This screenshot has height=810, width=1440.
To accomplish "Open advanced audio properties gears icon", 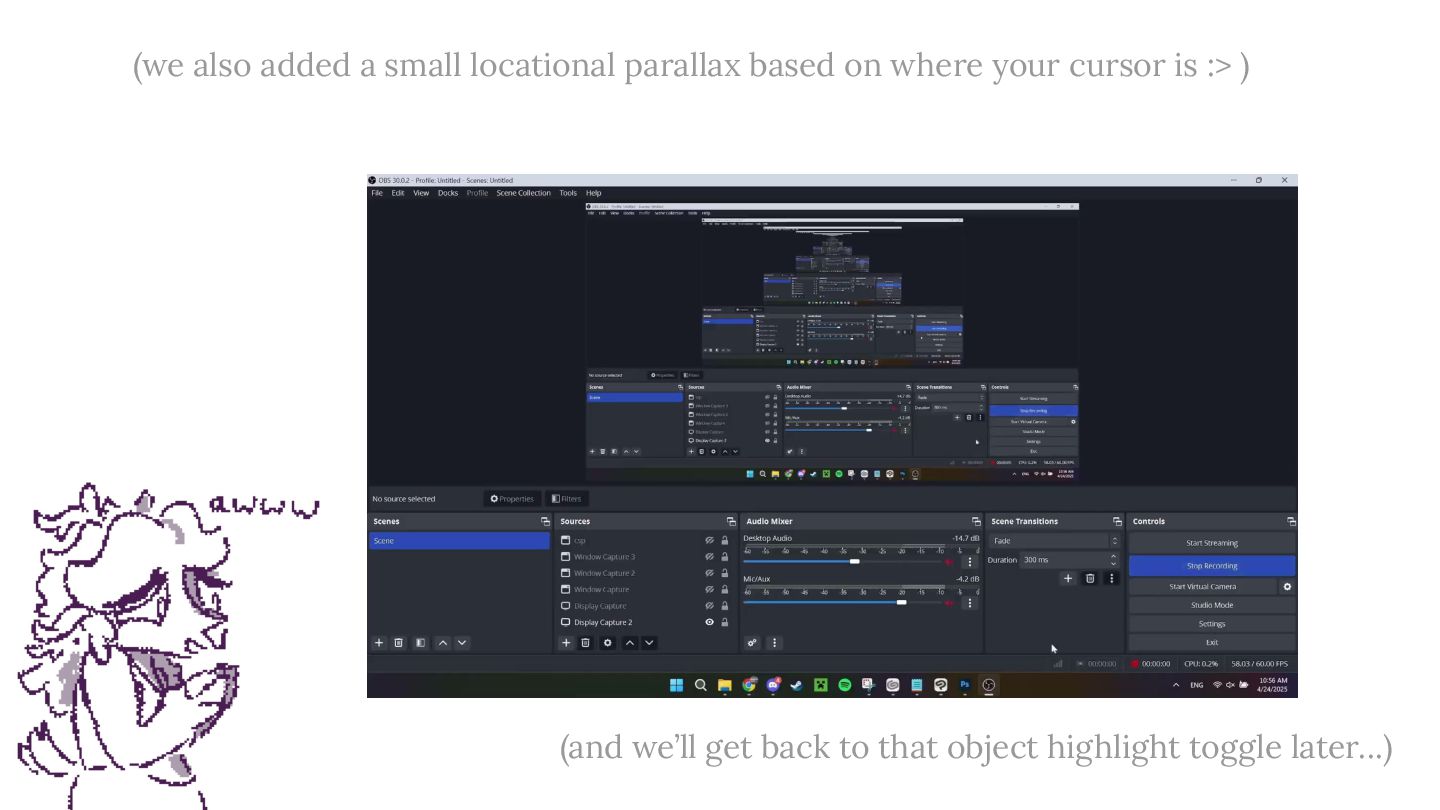I will click(752, 643).
